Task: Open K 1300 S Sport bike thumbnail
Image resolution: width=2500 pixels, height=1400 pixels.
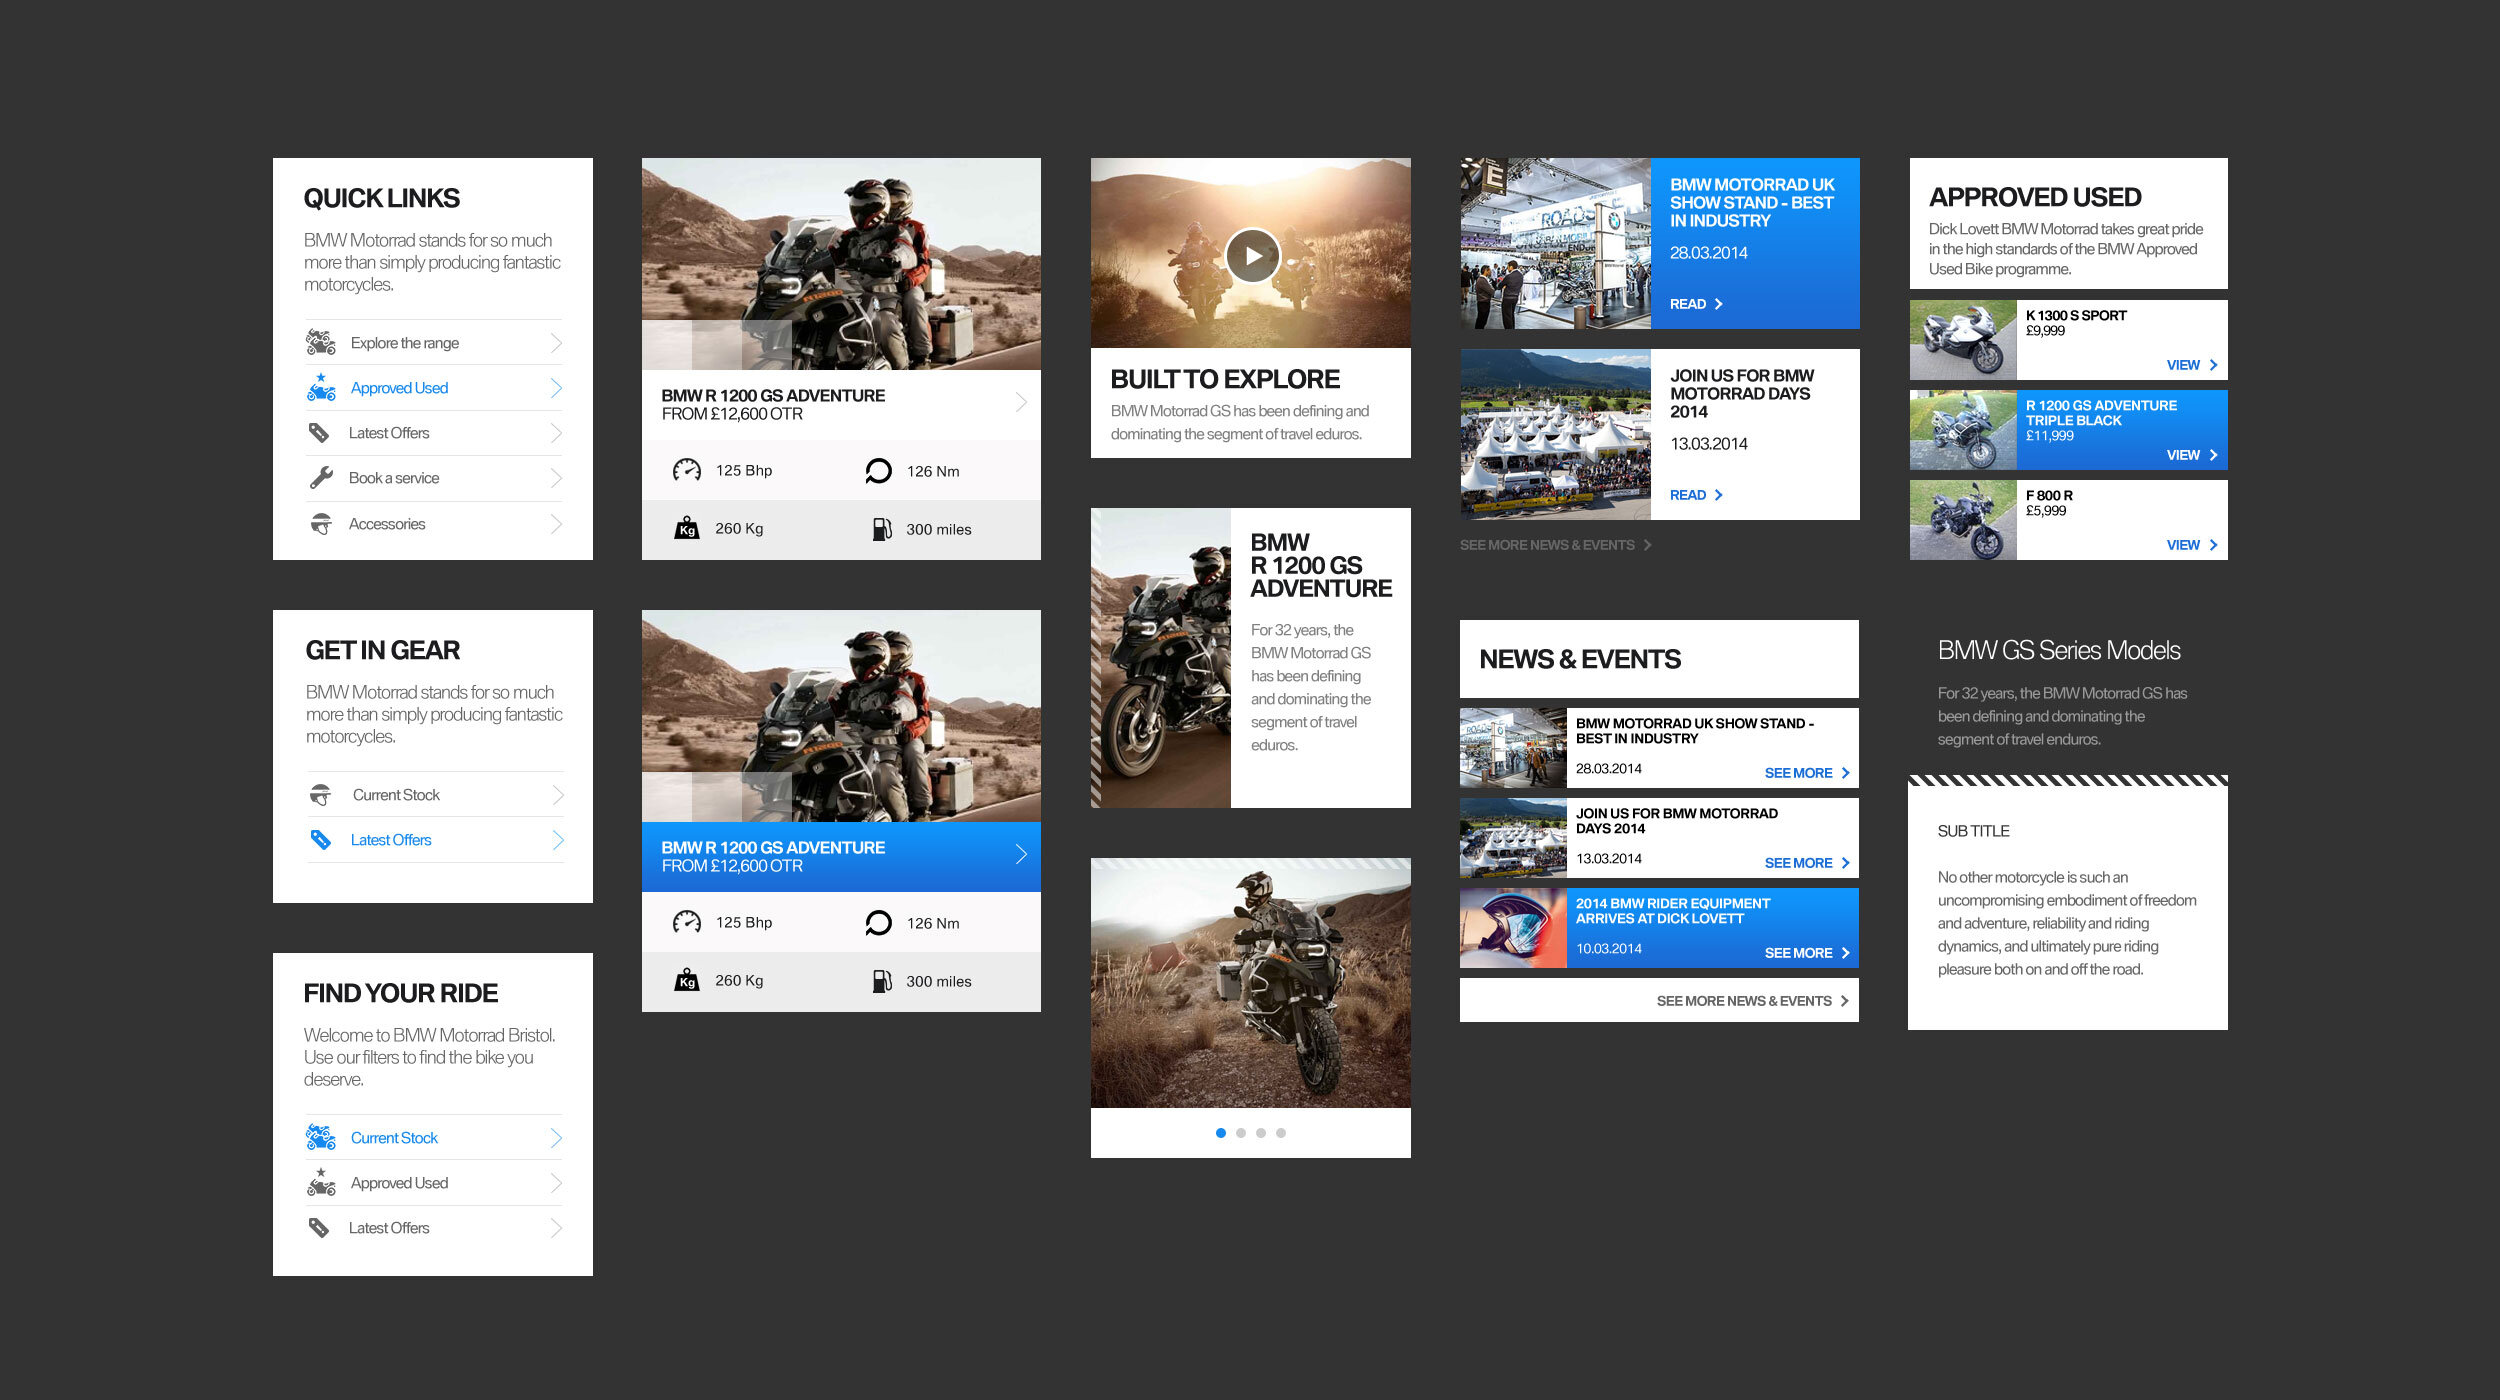Action: pos(1963,340)
